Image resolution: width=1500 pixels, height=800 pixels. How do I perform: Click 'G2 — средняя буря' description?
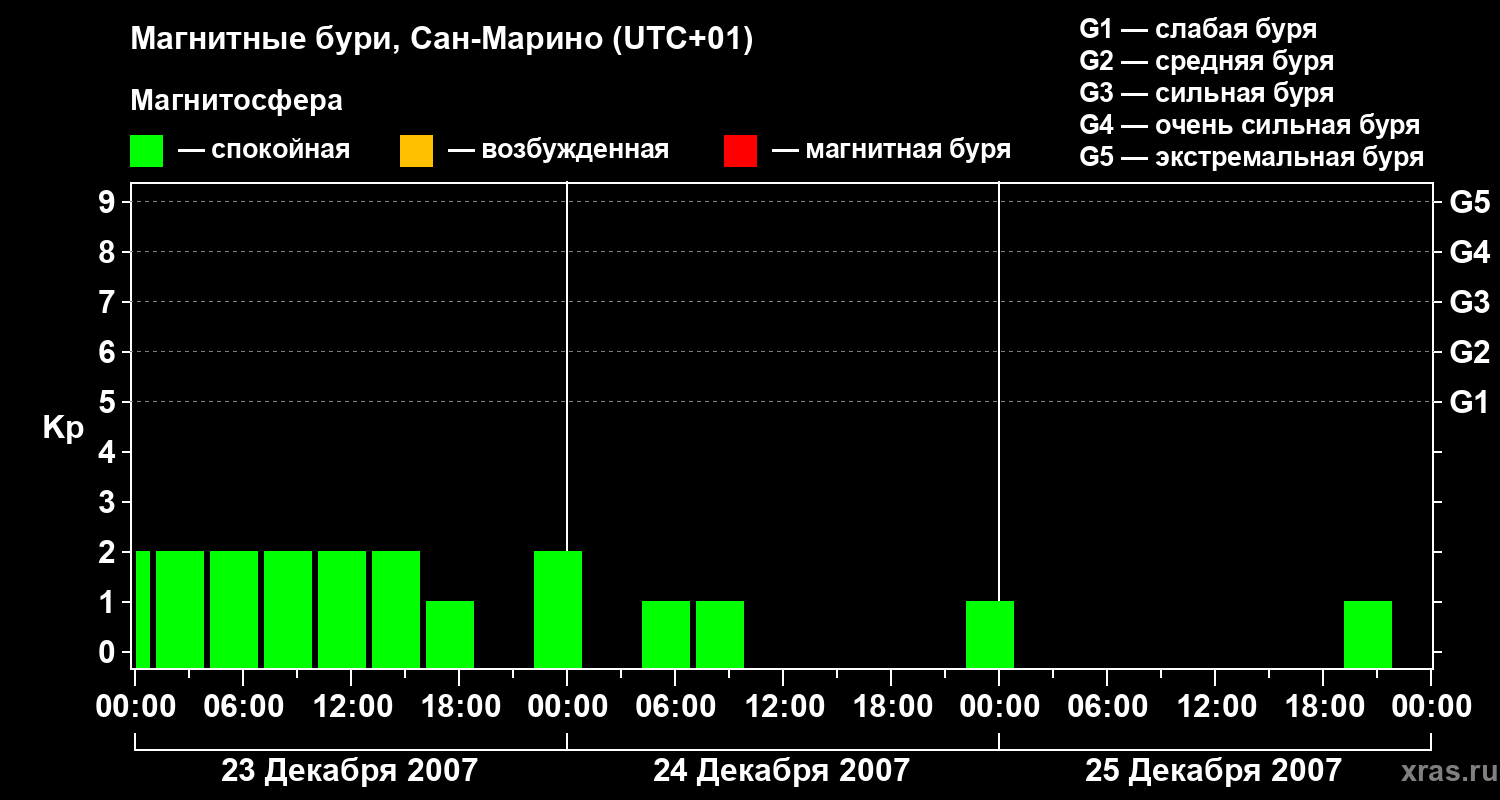[1206, 61]
